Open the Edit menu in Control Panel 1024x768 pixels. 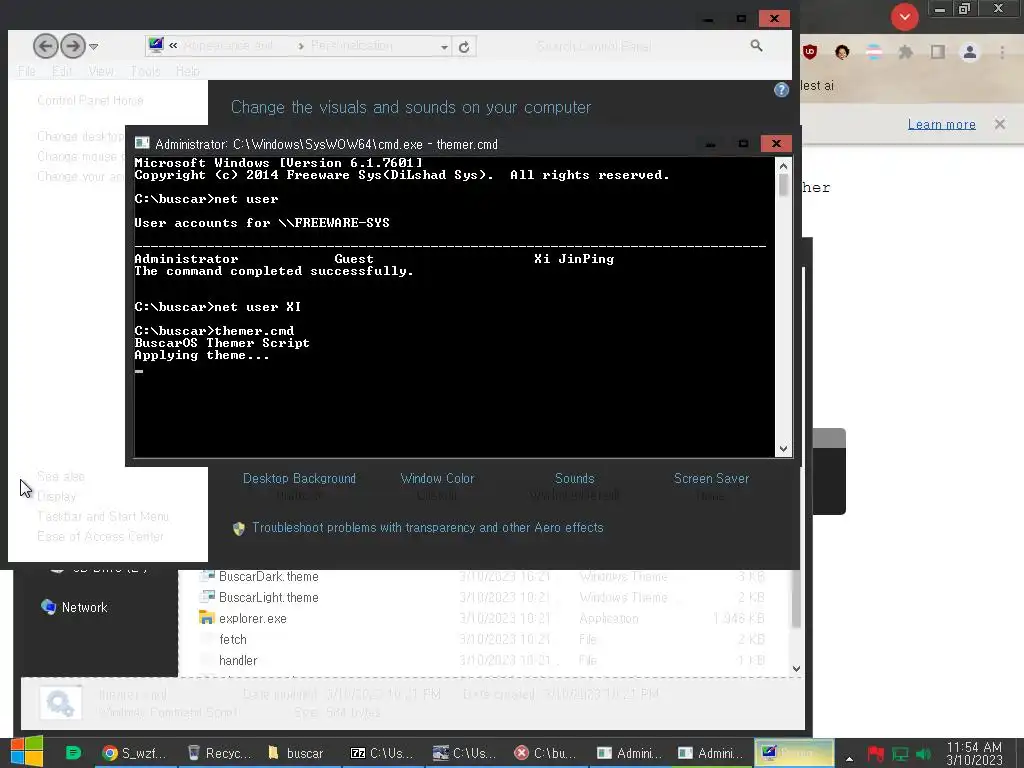tap(62, 71)
